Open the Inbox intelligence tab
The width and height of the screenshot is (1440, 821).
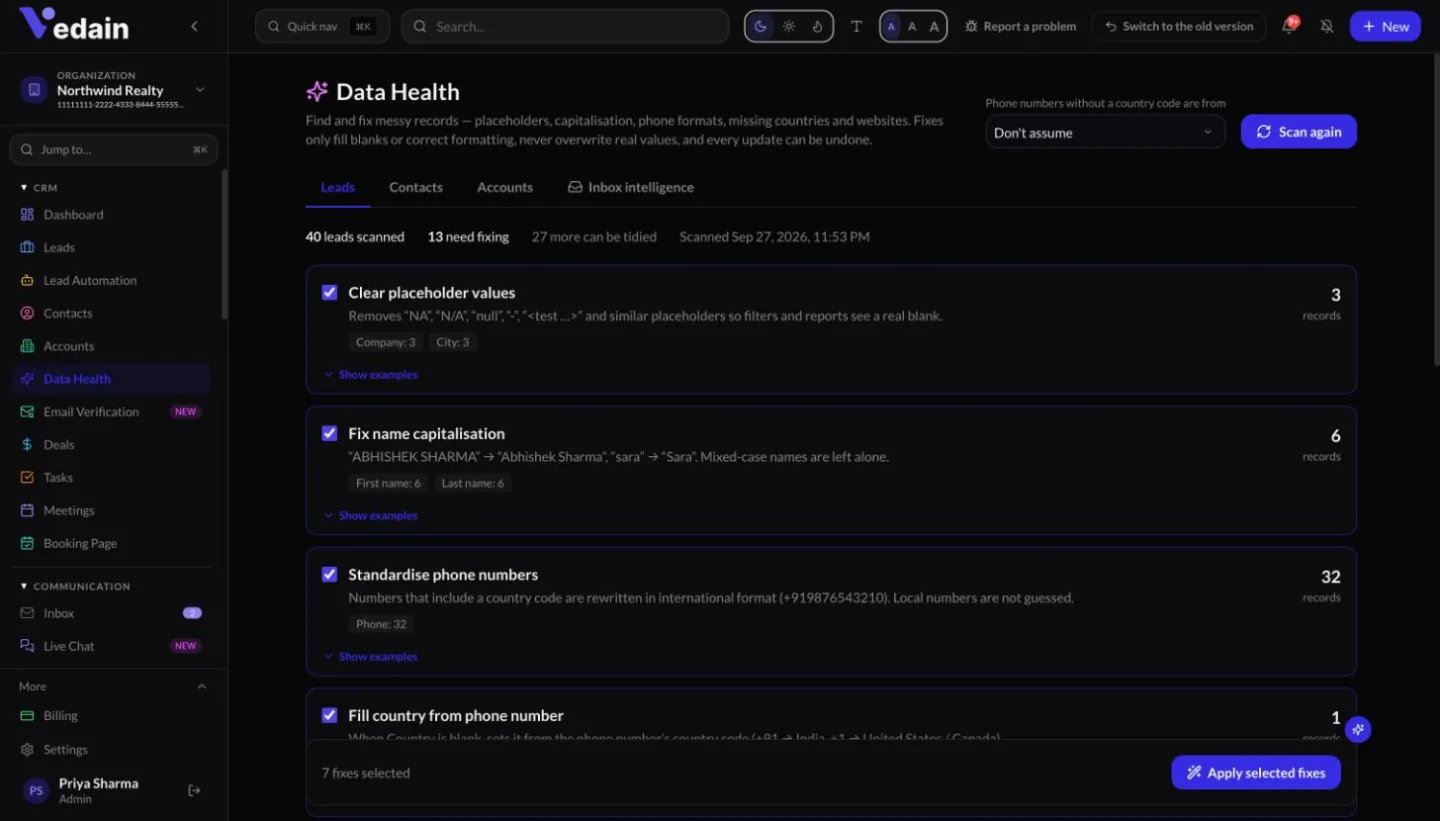tap(631, 187)
